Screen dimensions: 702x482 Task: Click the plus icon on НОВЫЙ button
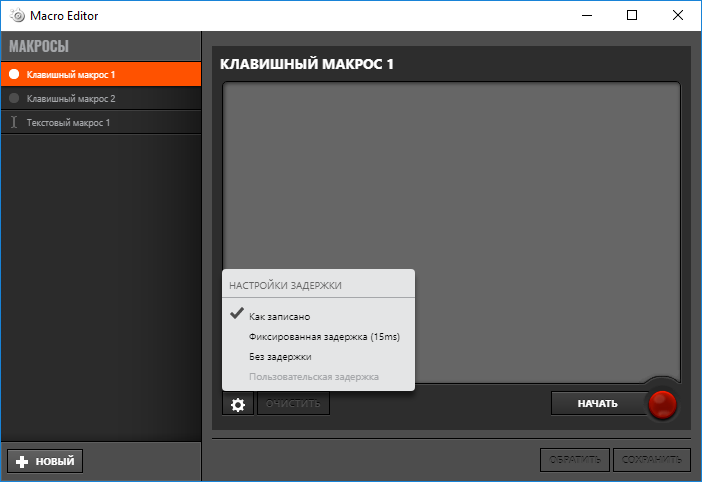point(22,461)
